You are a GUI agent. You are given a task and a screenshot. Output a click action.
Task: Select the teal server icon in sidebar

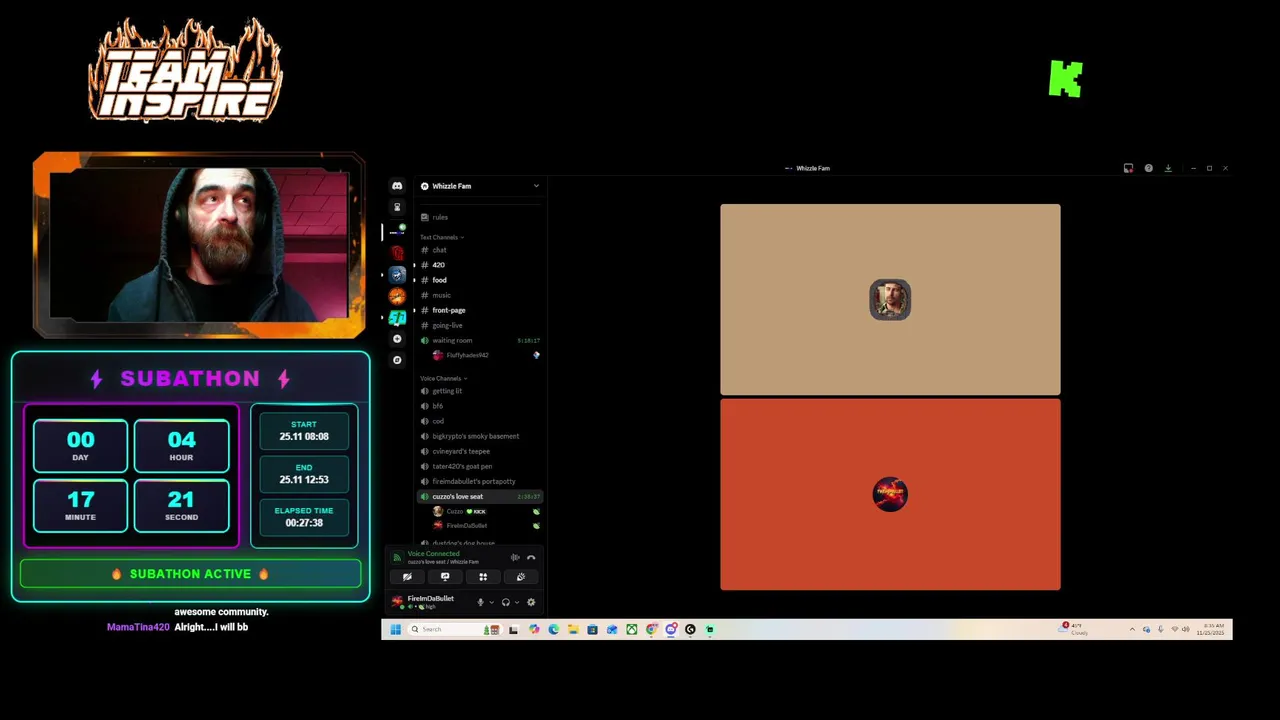[x=397, y=318]
